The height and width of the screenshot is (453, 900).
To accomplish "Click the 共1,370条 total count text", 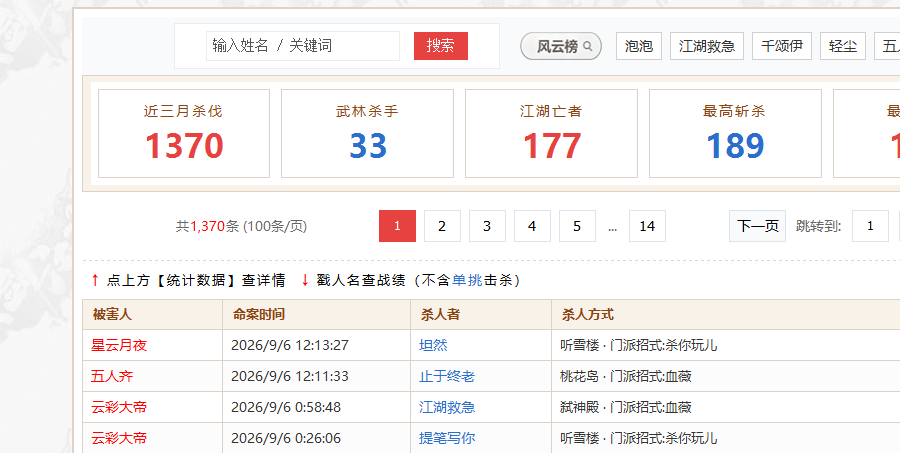I will (207, 226).
